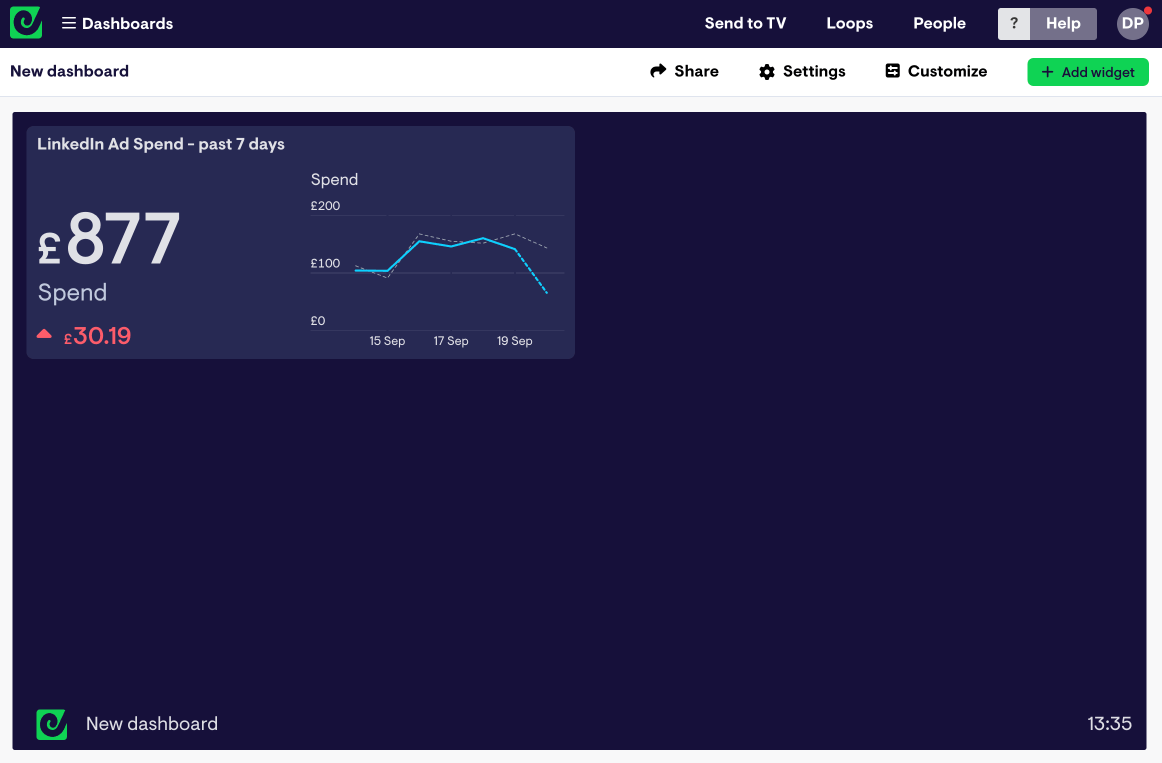Open the Help dropdown button
This screenshot has width=1162, height=763.
click(x=1063, y=23)
